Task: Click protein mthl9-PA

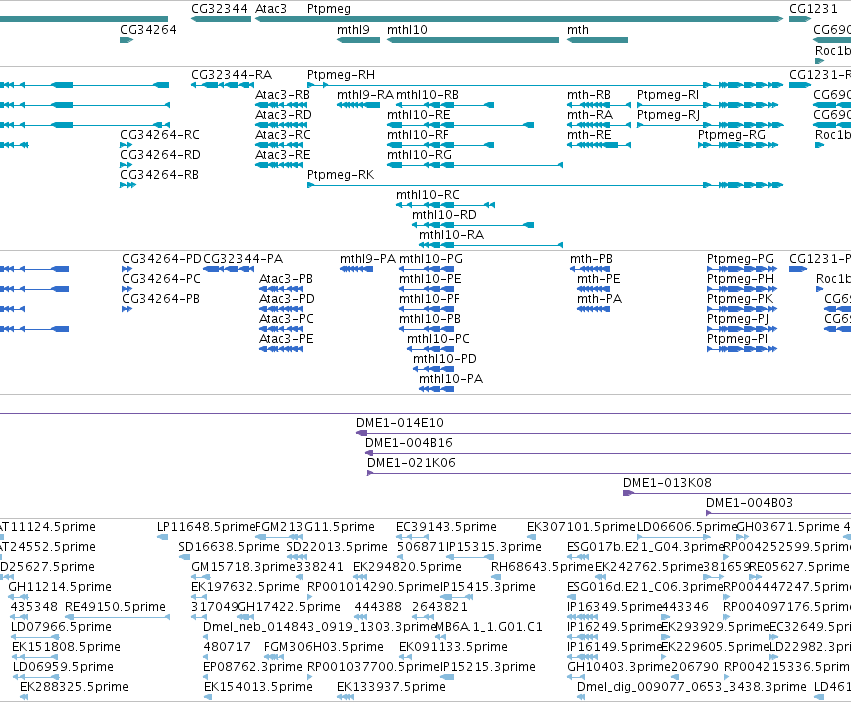Action: 368,259
